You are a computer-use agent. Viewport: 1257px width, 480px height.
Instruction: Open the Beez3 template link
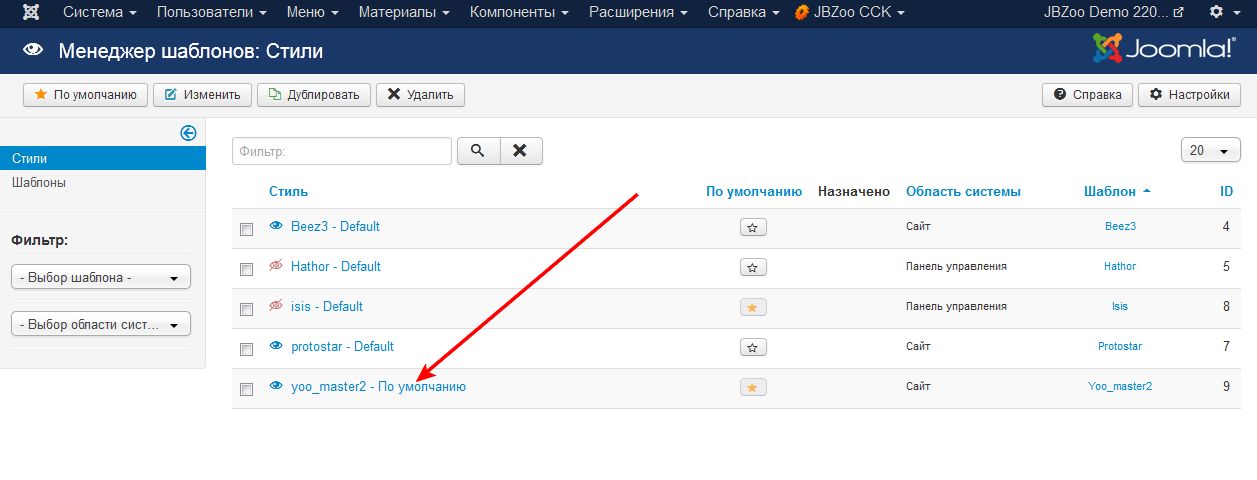(x=1120, y=226)
